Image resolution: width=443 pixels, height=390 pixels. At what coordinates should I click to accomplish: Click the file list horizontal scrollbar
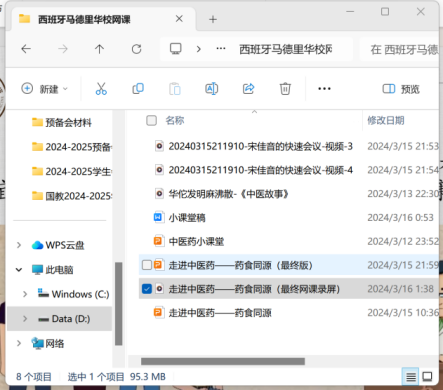[x=223, y=361]
